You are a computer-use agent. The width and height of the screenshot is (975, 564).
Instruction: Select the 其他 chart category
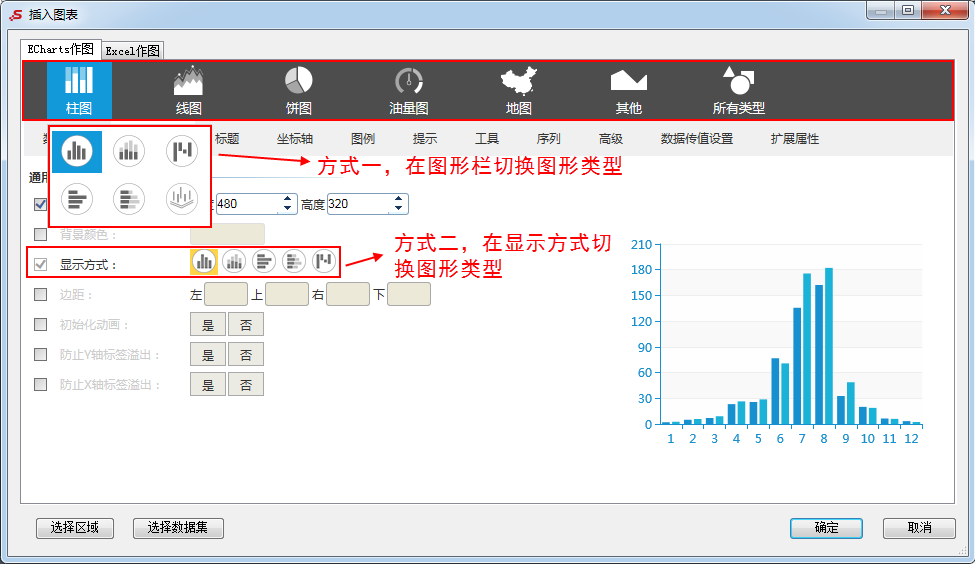(x=629, y=90)
